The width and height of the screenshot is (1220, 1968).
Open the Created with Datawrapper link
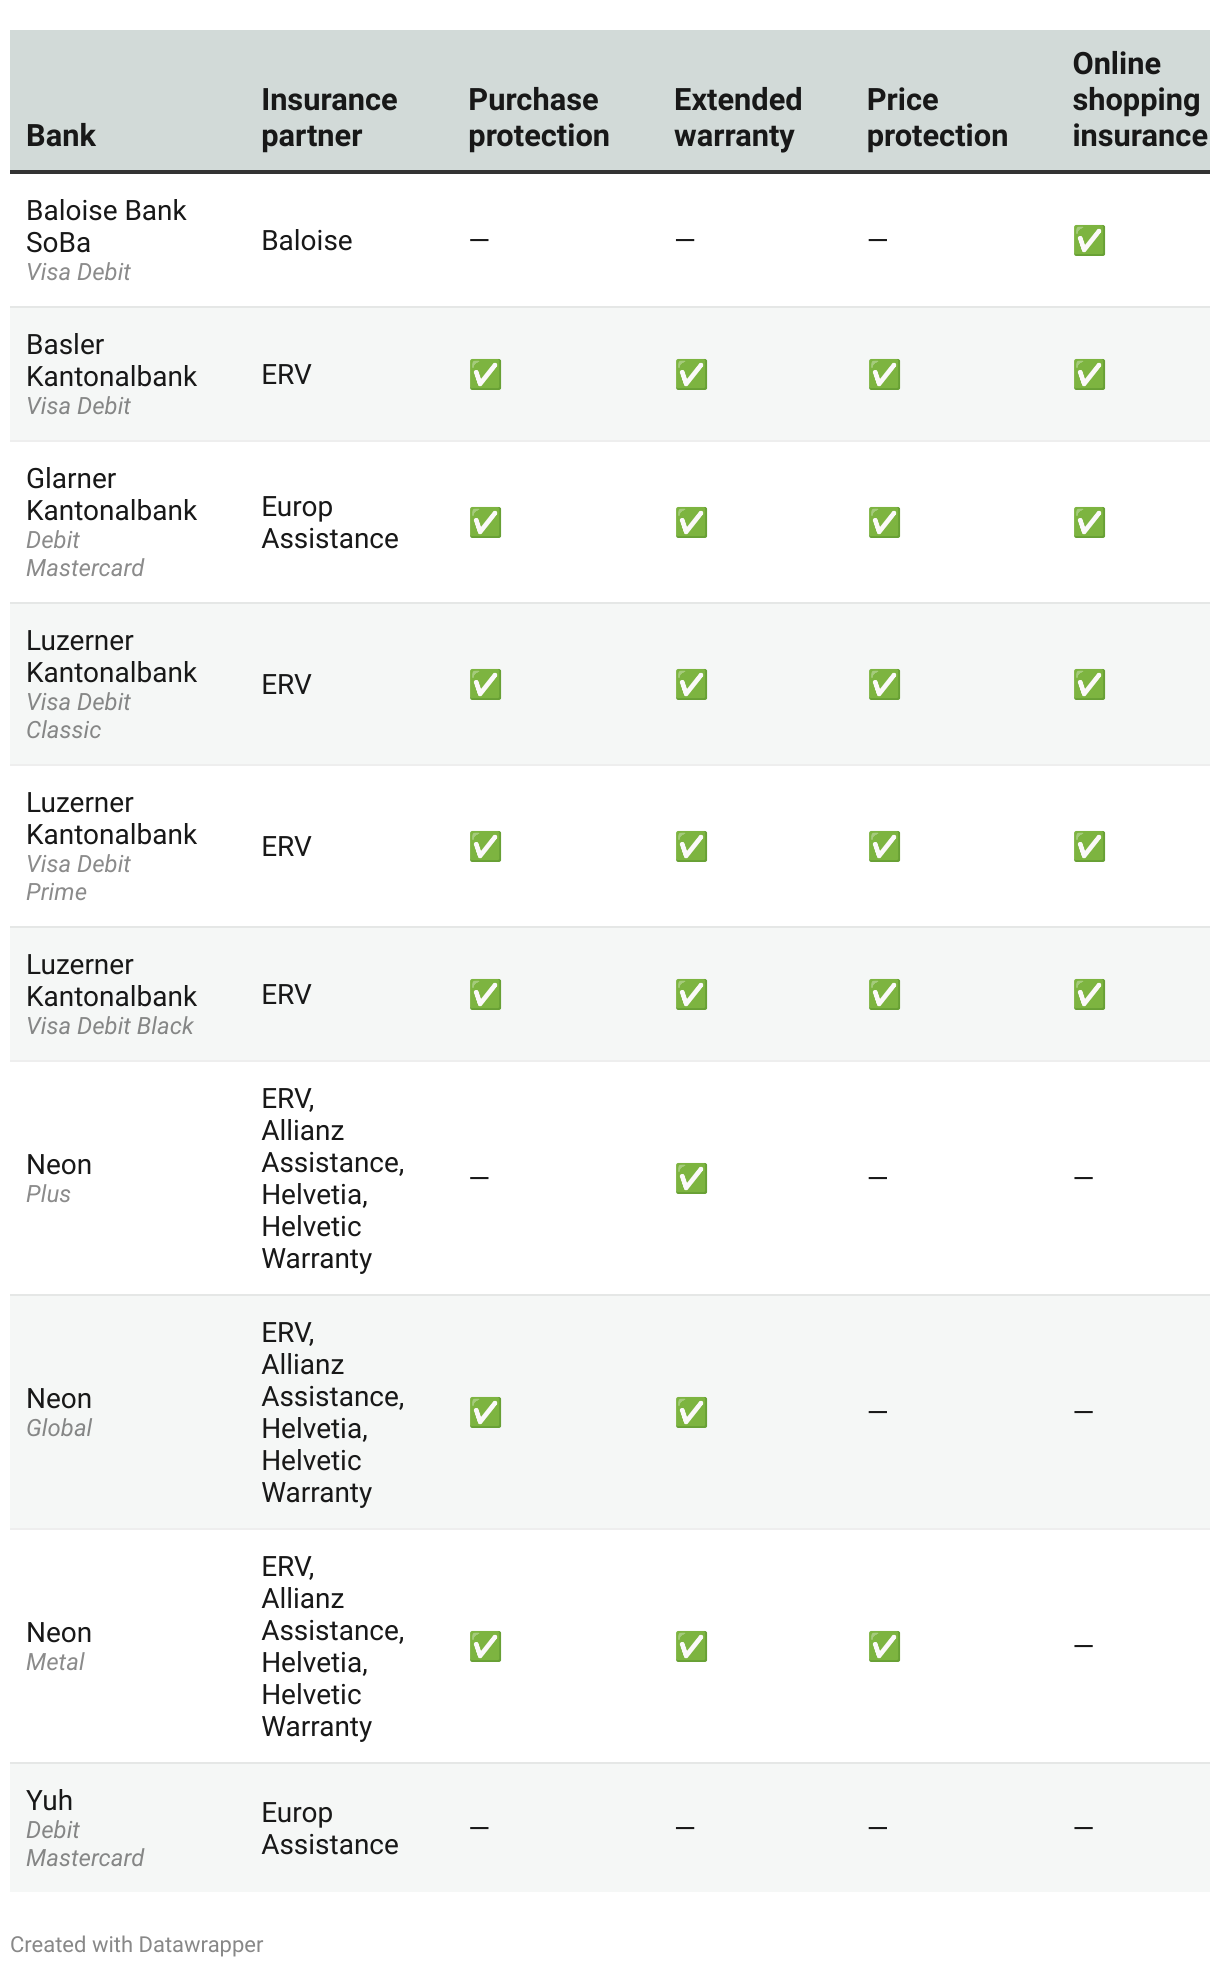tap(137, 1944)
